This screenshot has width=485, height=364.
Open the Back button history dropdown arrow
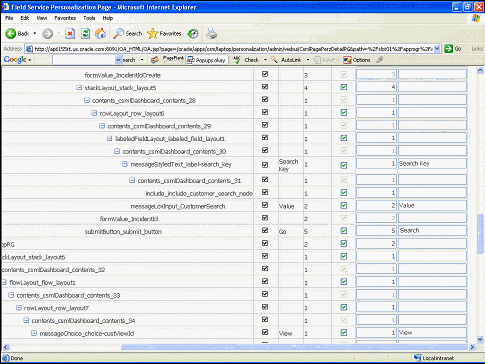coord(35,33)
